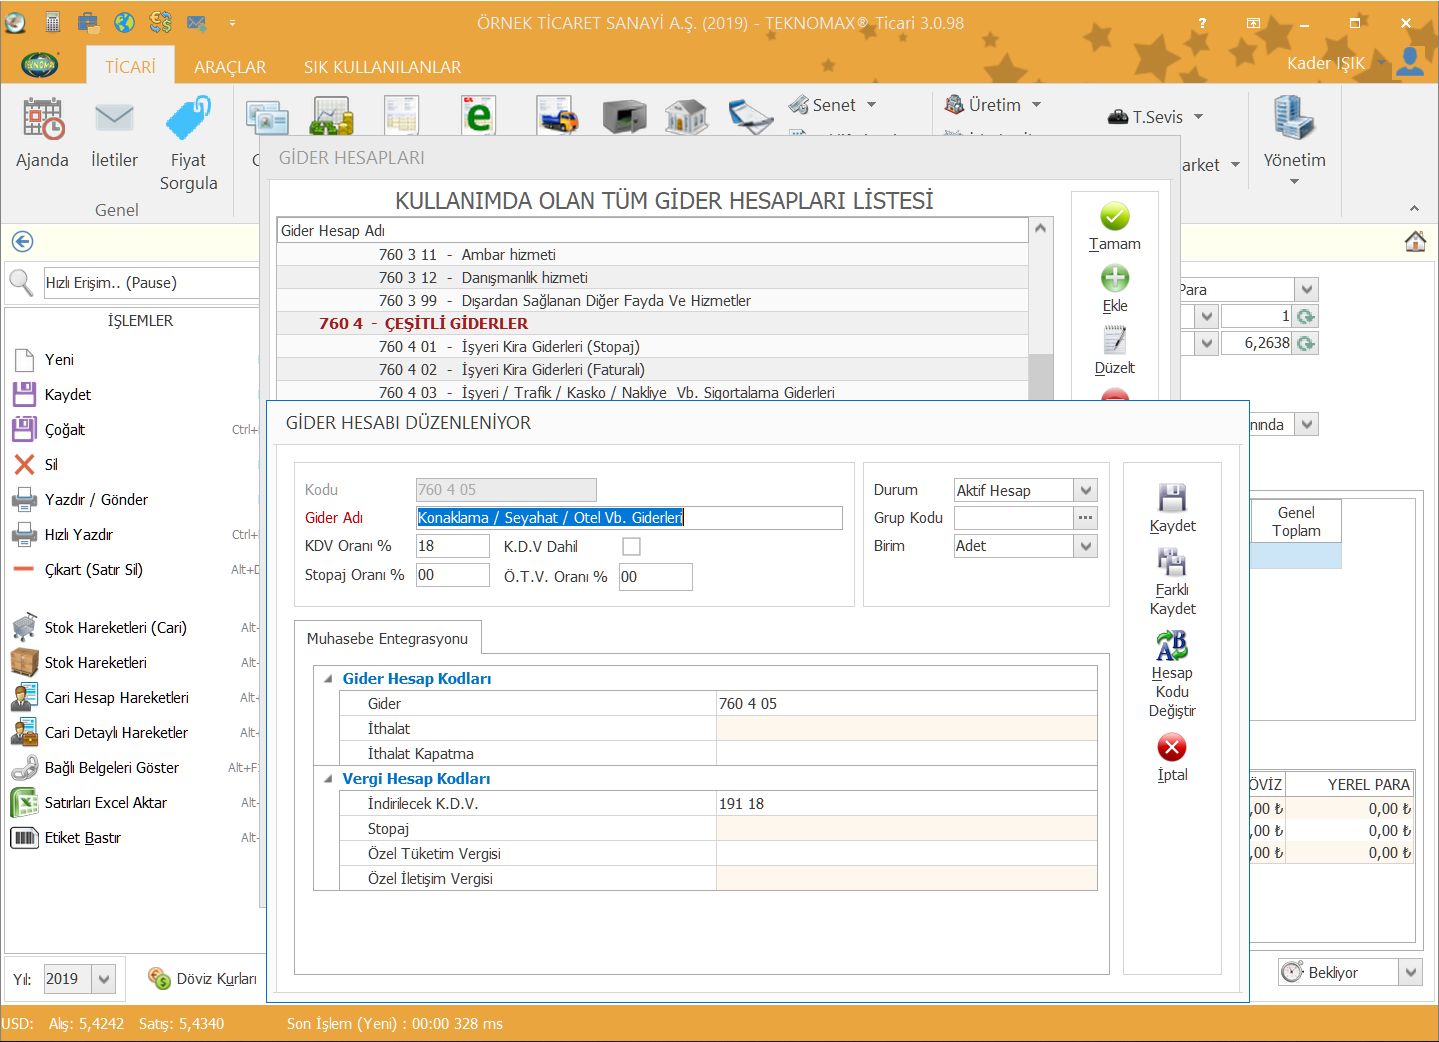This screenshot has width=1439, height=1042.
Task: Expand the Birim dropdown showing Adet
Action: coord(1086,546)
